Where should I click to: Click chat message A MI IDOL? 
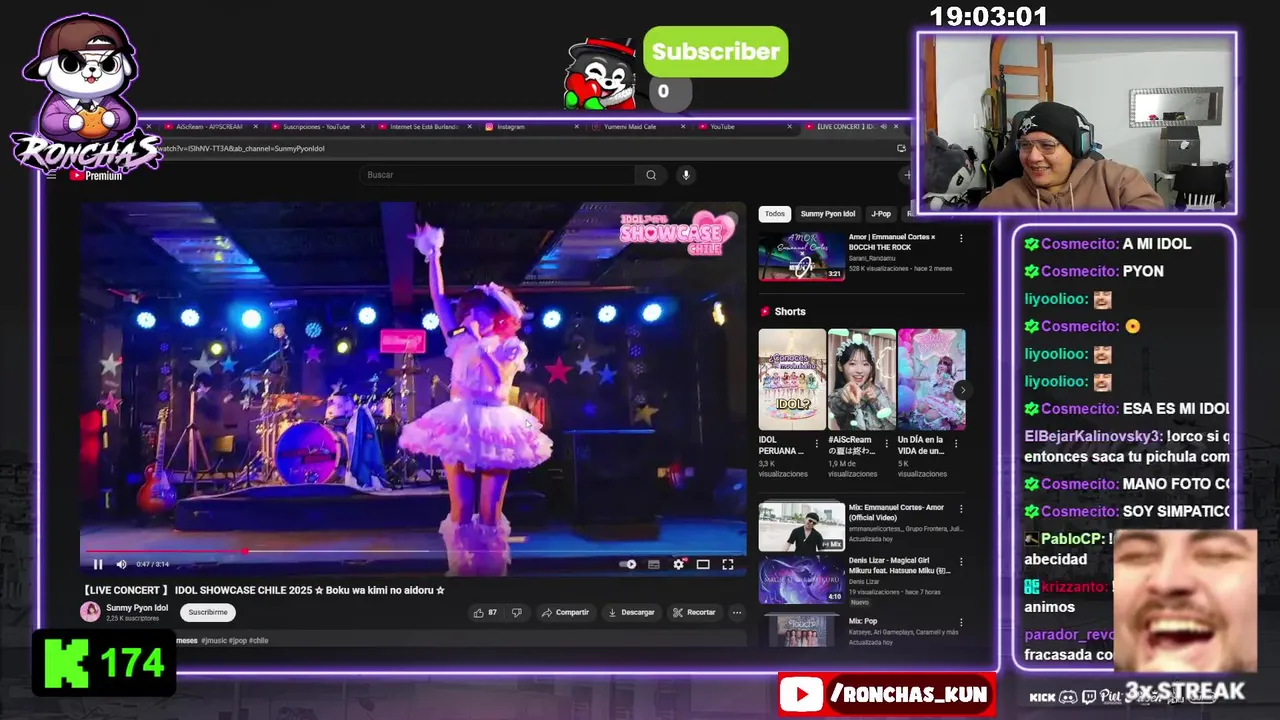[1157, 244]
